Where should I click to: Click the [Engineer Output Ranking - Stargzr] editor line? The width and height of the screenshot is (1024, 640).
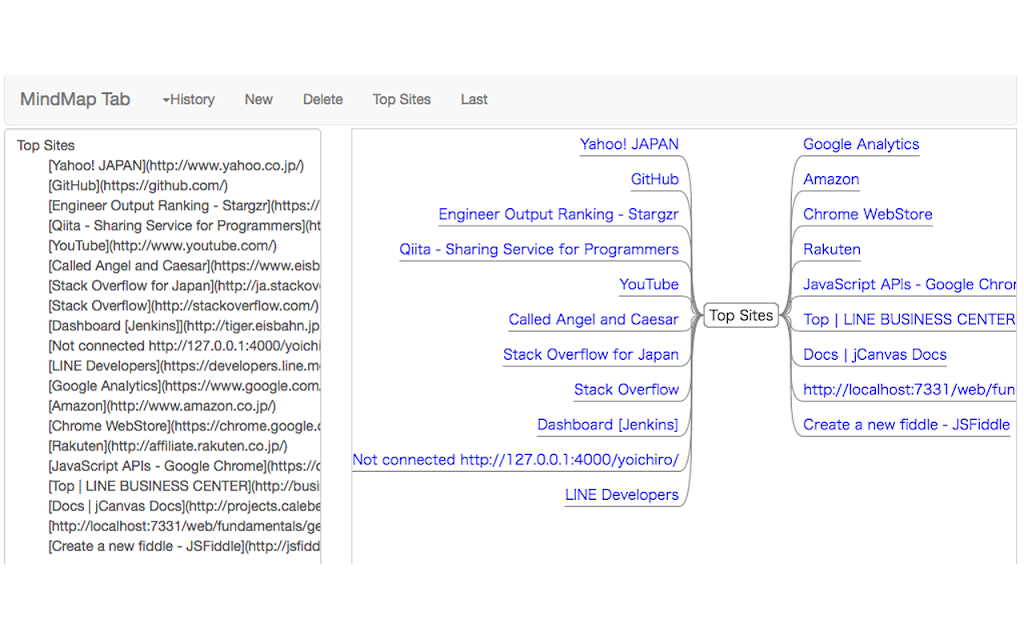coord(184,206)
